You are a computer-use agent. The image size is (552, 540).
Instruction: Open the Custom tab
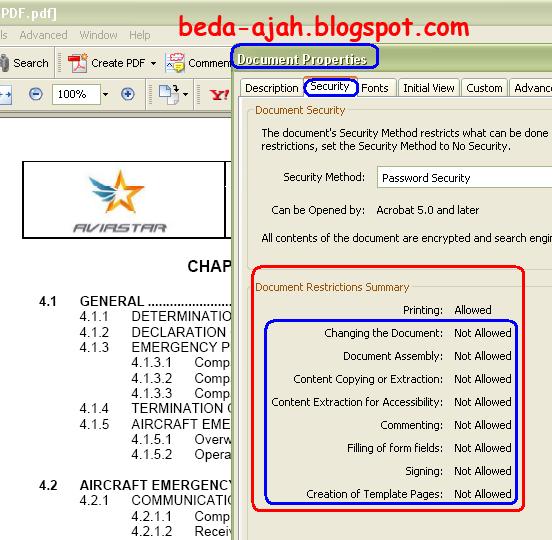coord(484,88)
